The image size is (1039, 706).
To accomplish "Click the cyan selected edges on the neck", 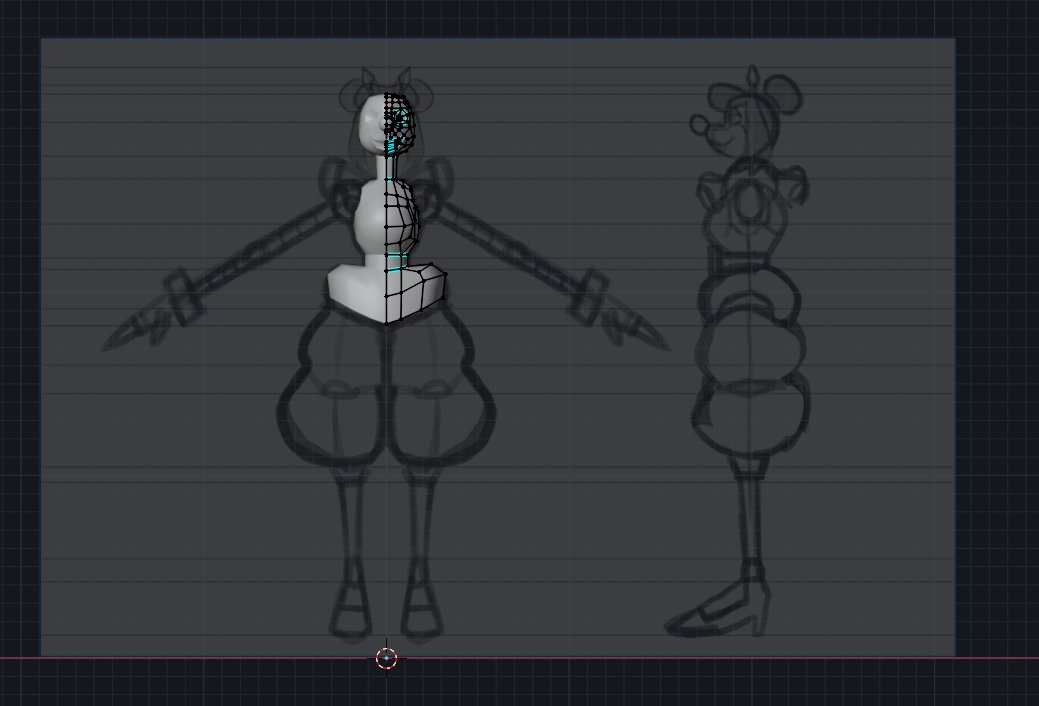I will point(389,178).
